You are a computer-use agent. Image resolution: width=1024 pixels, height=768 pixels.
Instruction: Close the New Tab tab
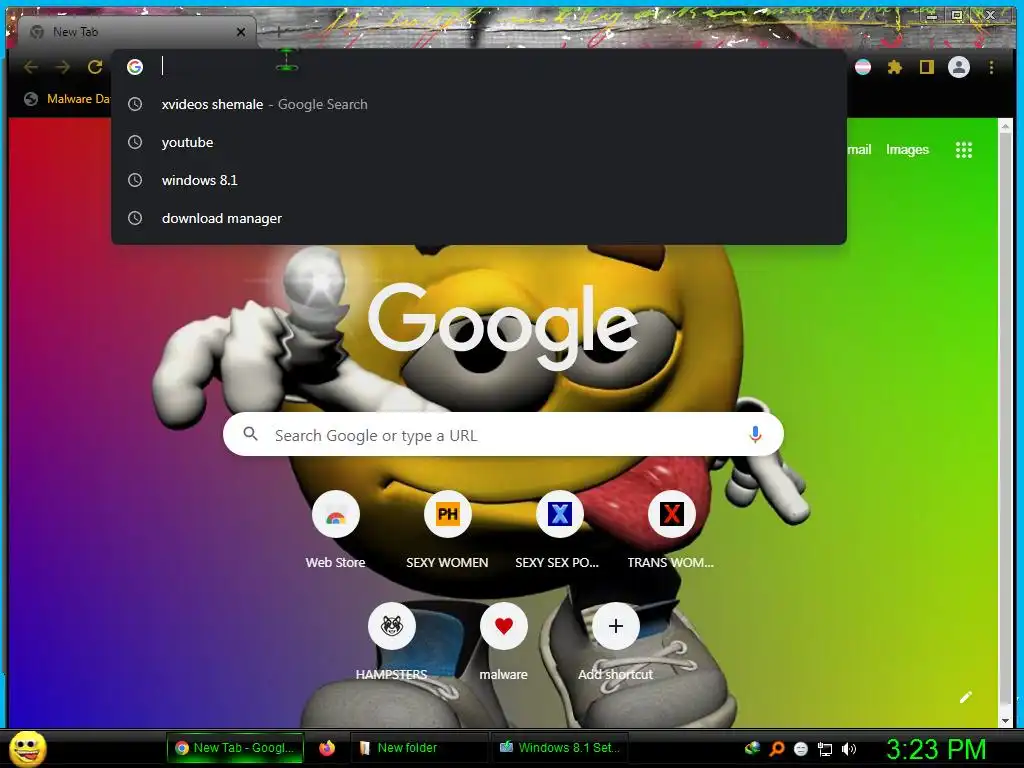coord(241,32)
